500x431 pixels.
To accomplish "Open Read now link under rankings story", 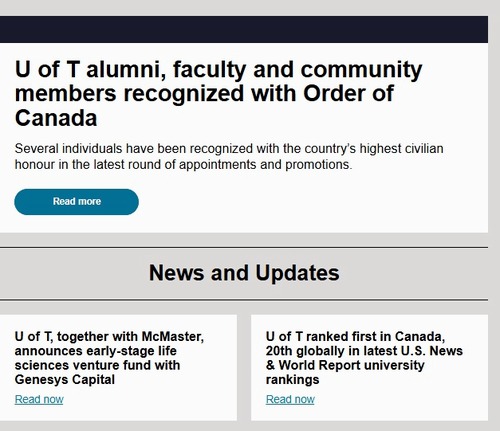I will (290, 399).
